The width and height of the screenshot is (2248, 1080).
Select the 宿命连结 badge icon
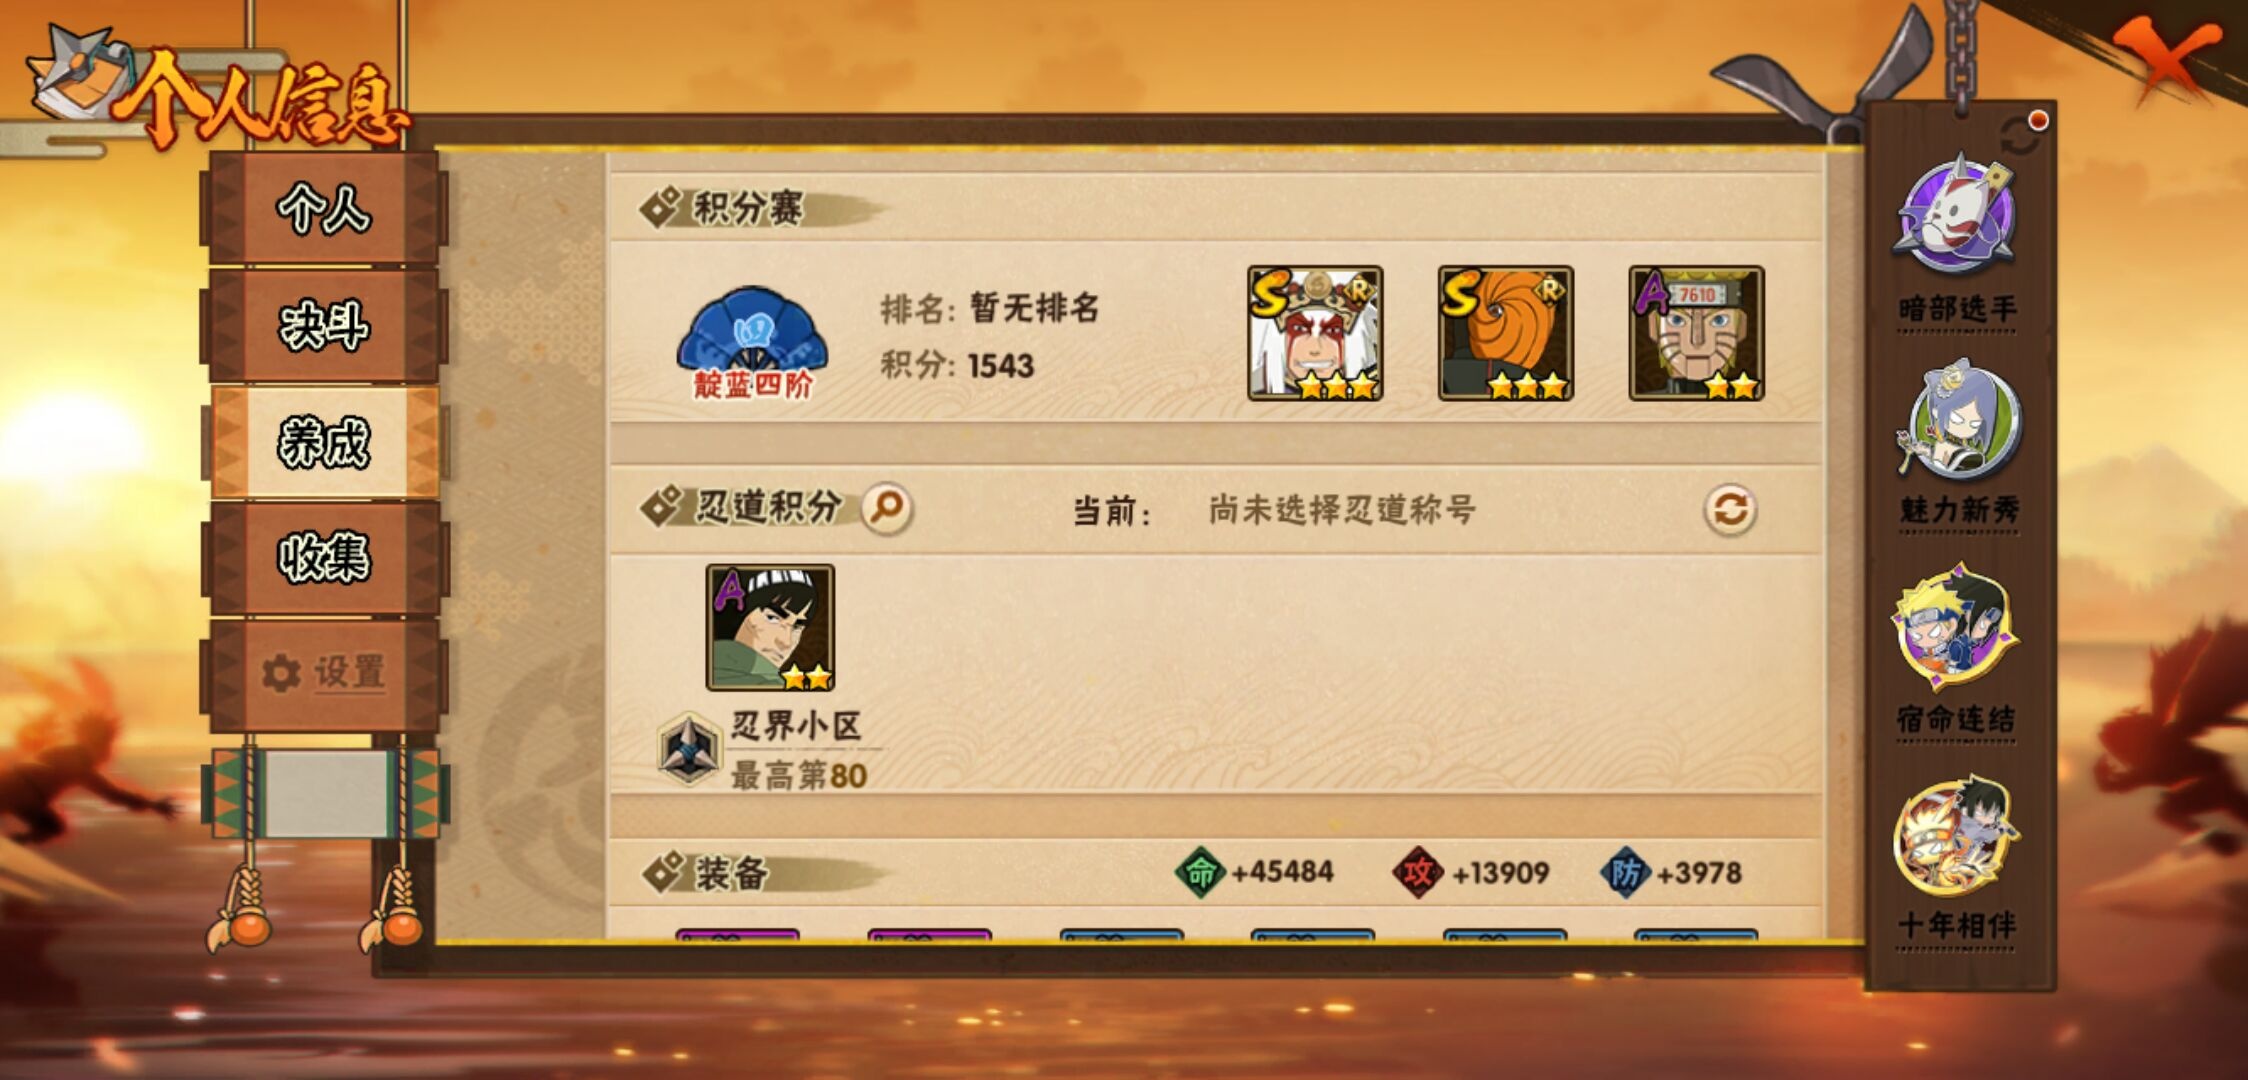pyautogui.click(x=1954, y=626)
